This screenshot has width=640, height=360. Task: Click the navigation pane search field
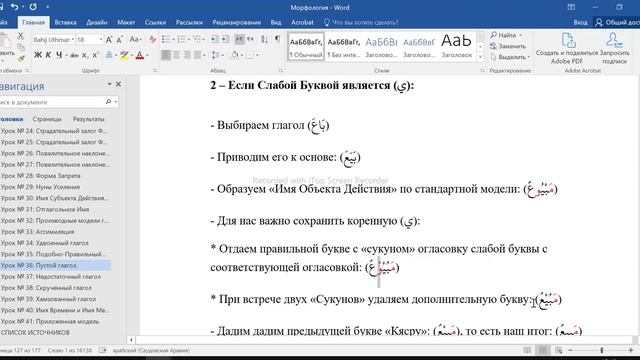pos(52,102)
